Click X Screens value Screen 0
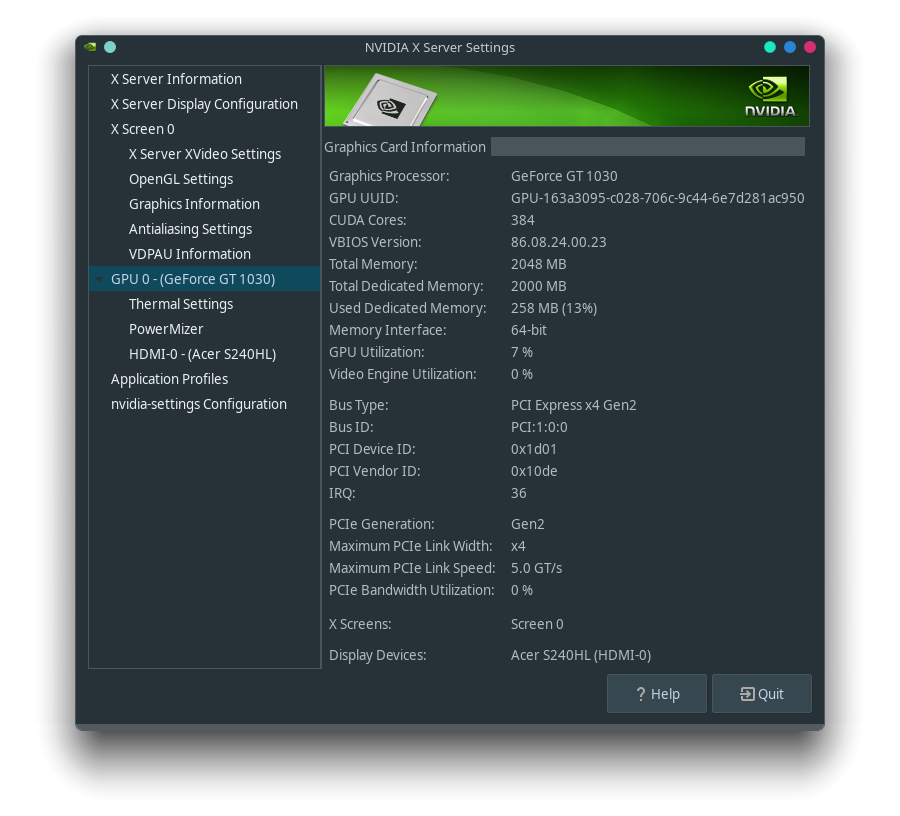 coord(537,624)
